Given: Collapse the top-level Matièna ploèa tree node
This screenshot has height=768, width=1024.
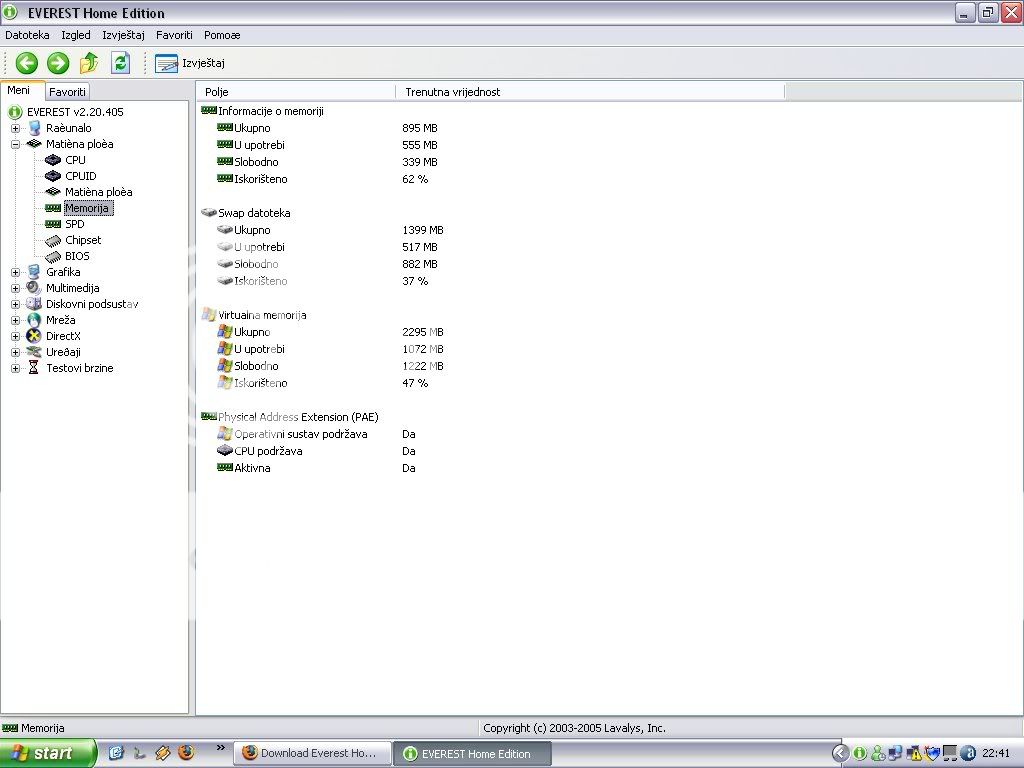Looking at the screenshot, I should tap(16, 144).
